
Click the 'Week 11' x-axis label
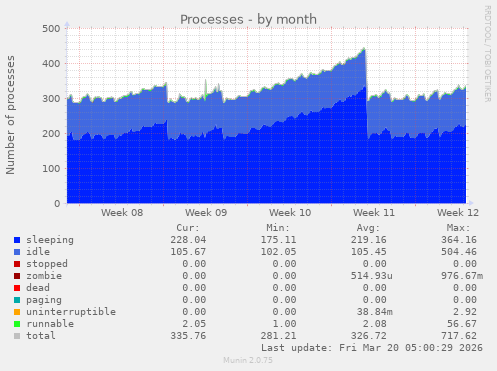(374, 213)
